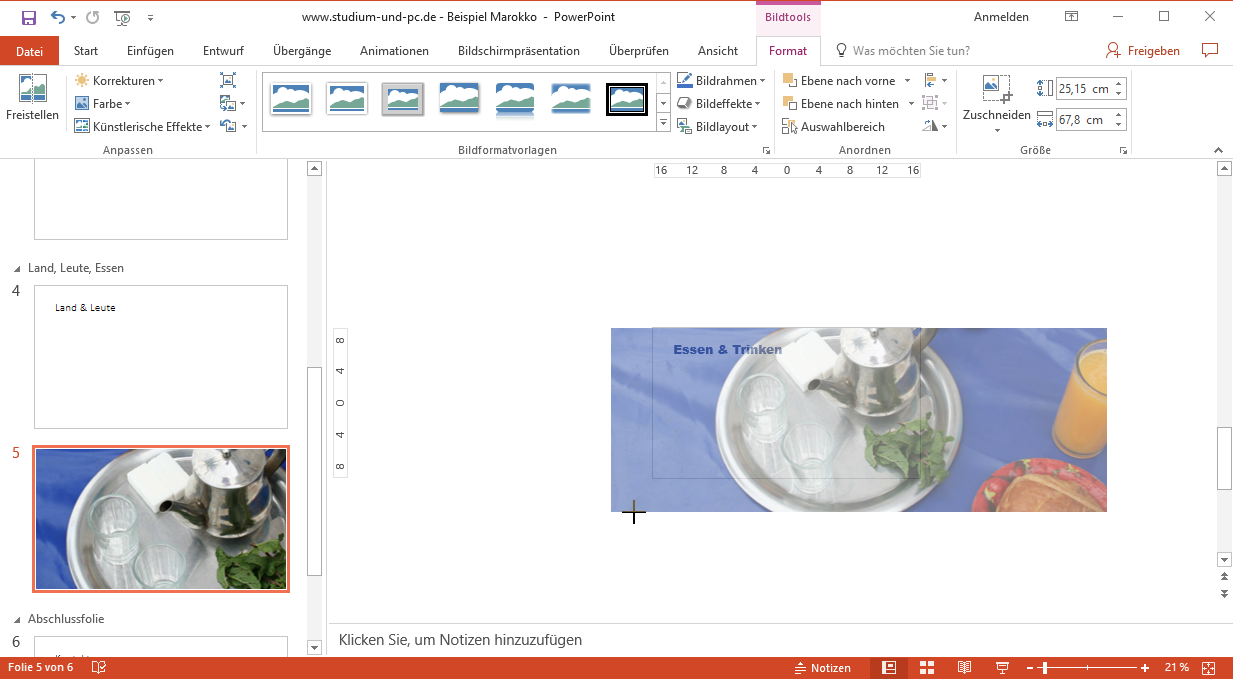Click Ebene nach hinten
The image size is (1233, 679).
tap(842, 104)
